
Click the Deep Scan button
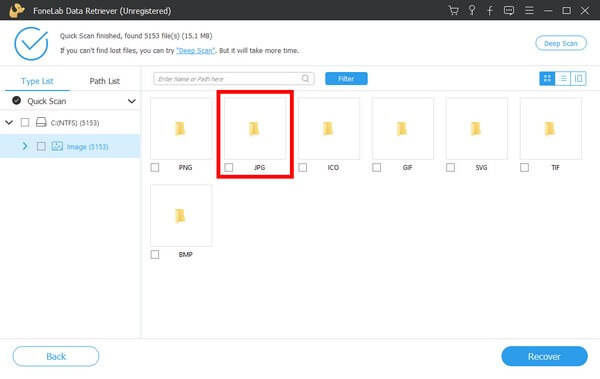[561, 43]
